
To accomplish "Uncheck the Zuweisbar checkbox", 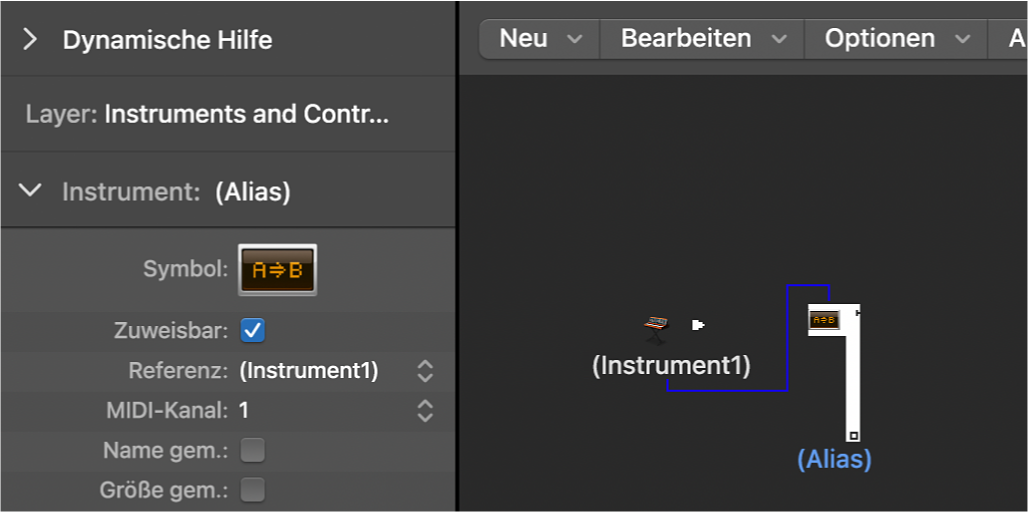I will coord(253,330).
